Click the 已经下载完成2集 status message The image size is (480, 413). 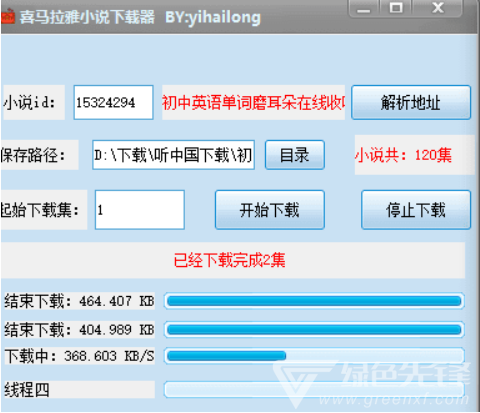point(230,260)
